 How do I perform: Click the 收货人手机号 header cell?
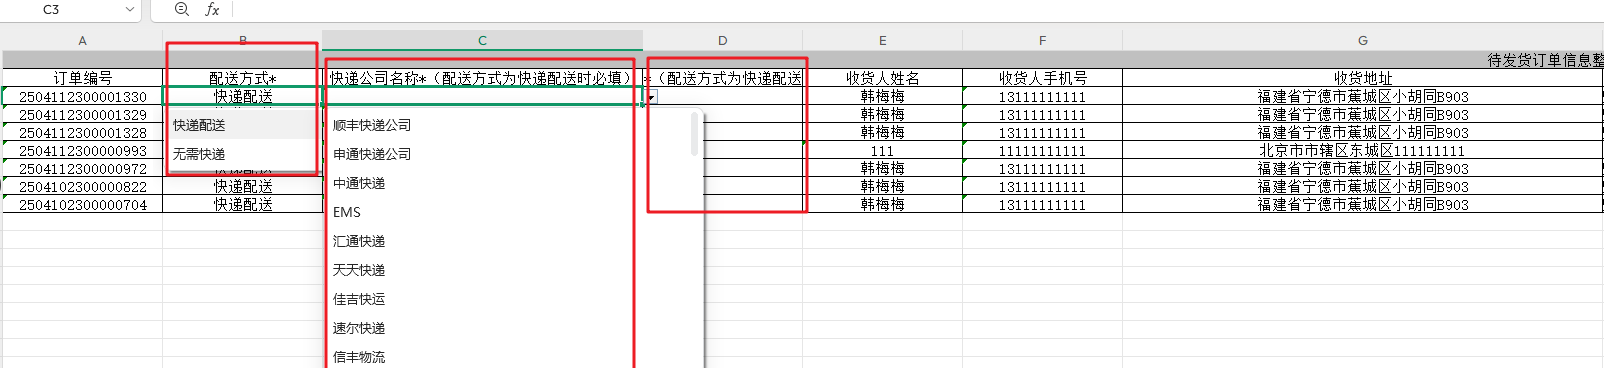(x=1042, y=78)
